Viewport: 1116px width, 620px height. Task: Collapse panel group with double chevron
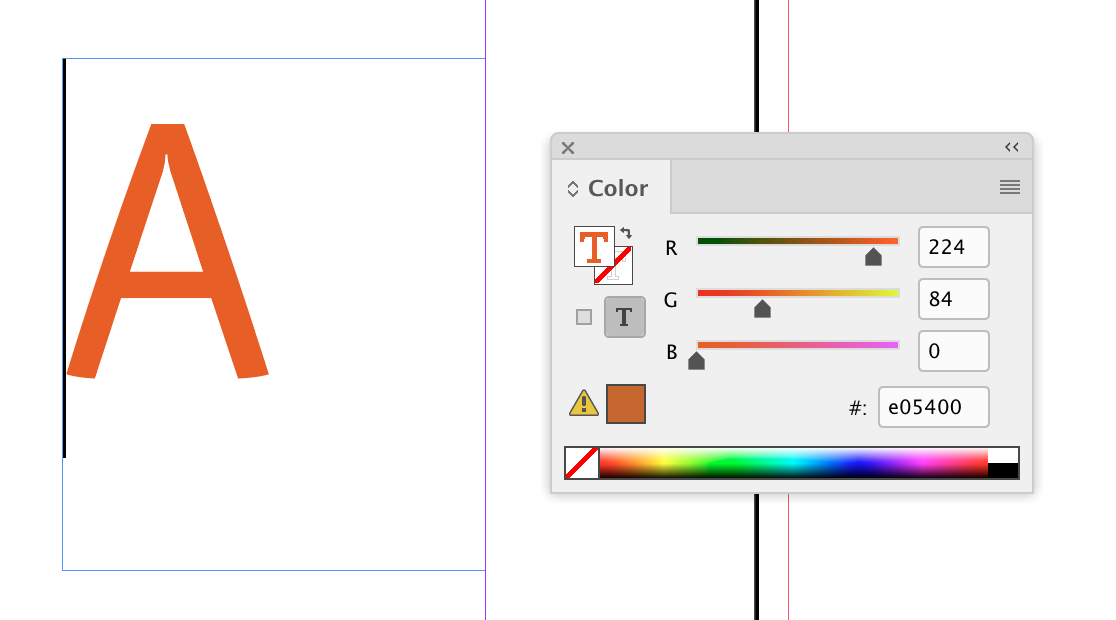pyautogui.click(x=1011, y=146)
